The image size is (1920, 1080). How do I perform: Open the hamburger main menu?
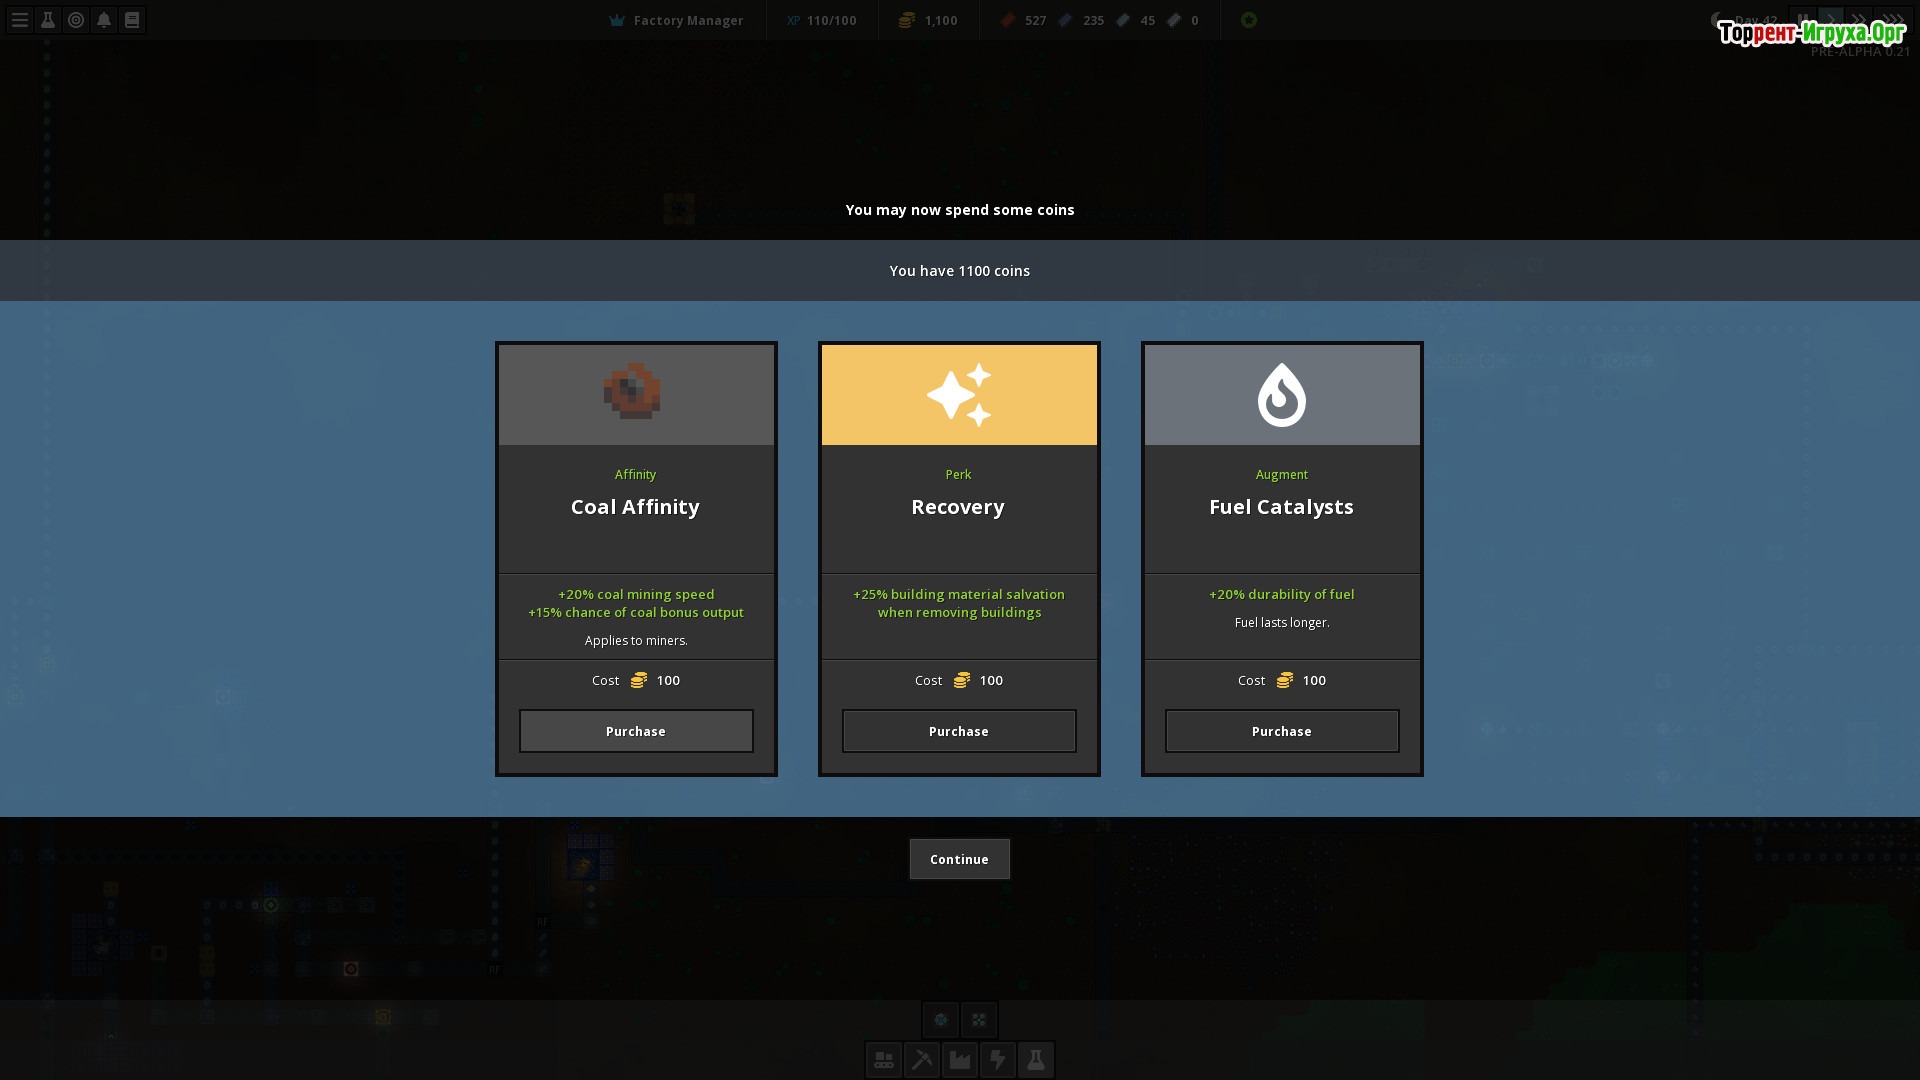19,20
